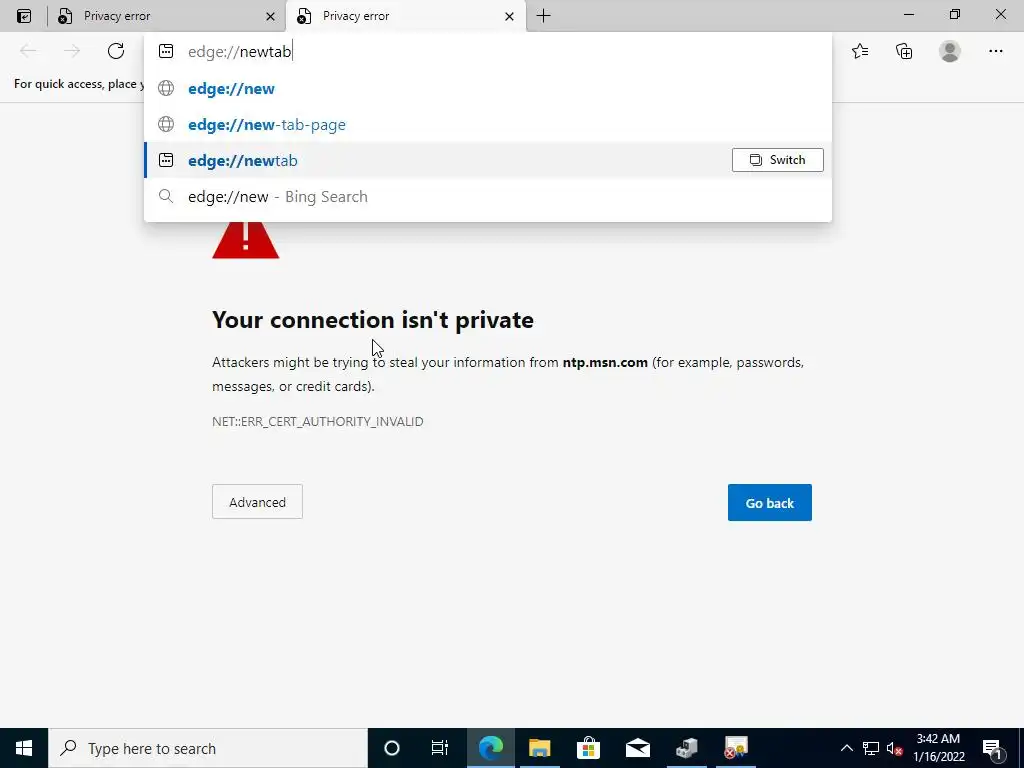Click the Go back button
The height and width of the screenshot is (768, 1024).
pos(769,502)
